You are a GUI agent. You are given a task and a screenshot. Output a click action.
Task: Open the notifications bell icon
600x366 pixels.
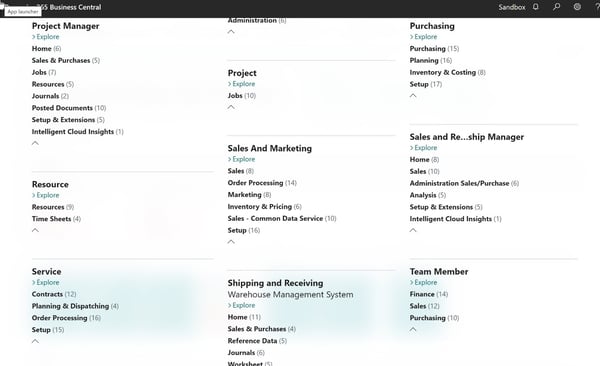pos(536,7)
